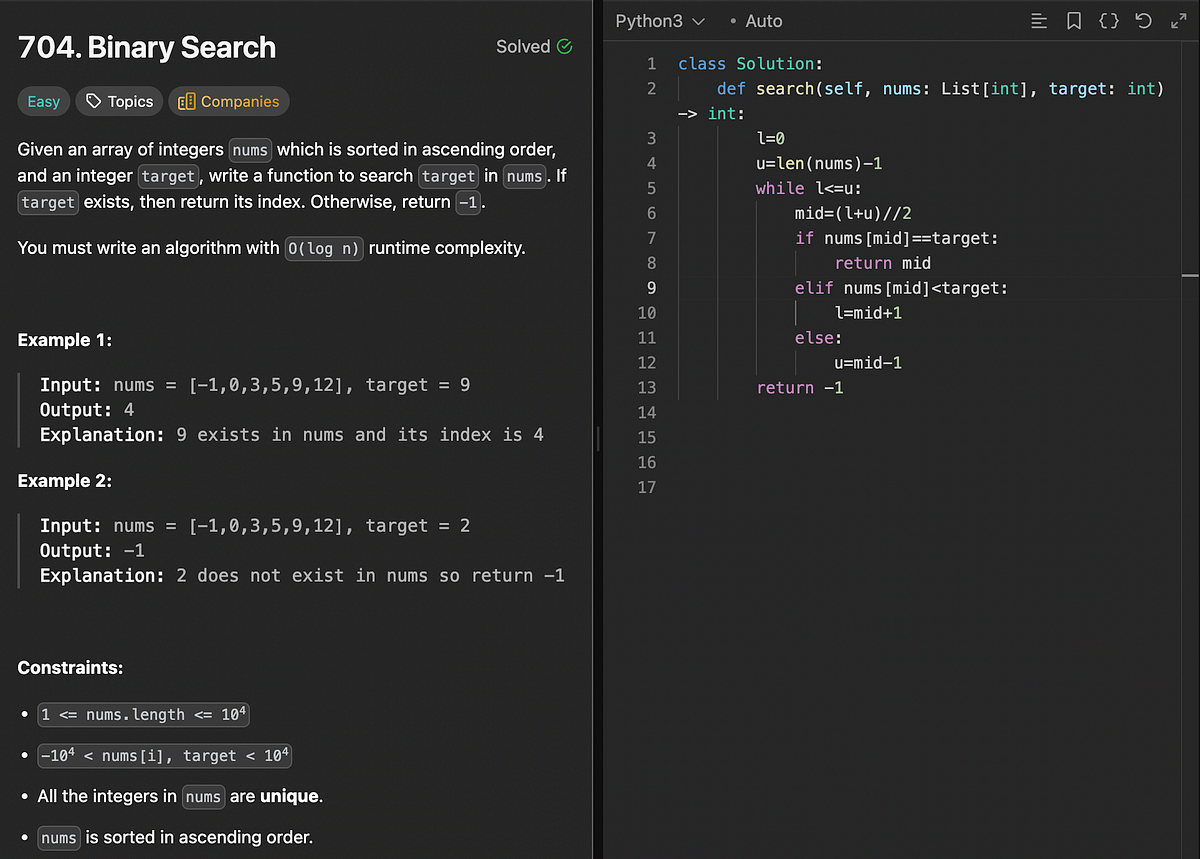Expand the Topics section
Screen dimensions: 1200x859
click(119, 101)
